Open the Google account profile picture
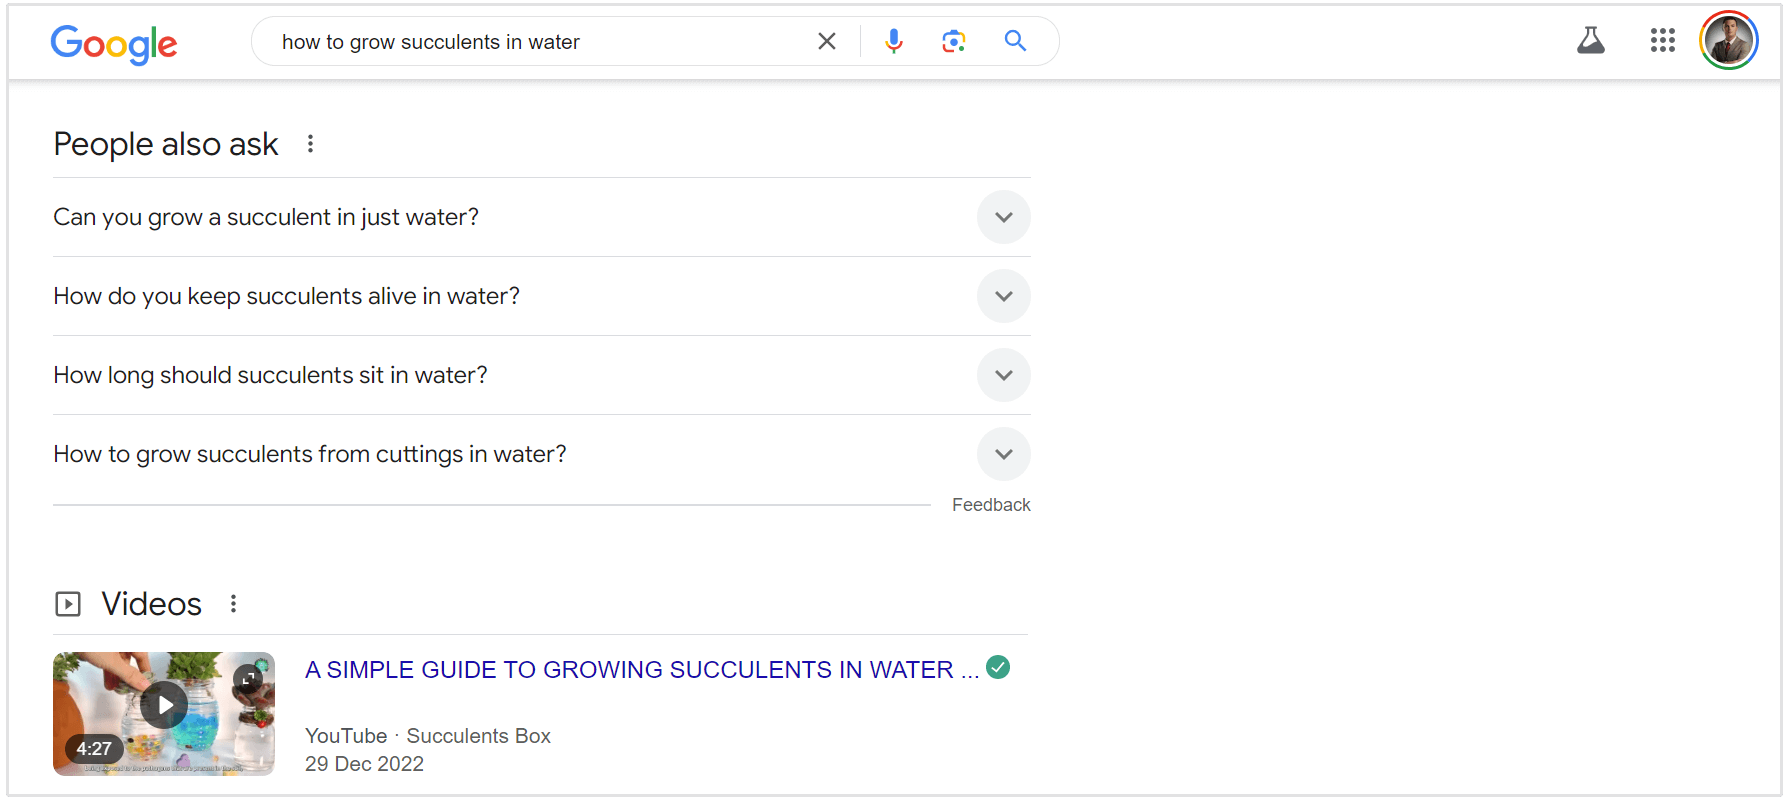This screenshot has width=1790, height=800. pyautogui.click(x=1728, y=41)
